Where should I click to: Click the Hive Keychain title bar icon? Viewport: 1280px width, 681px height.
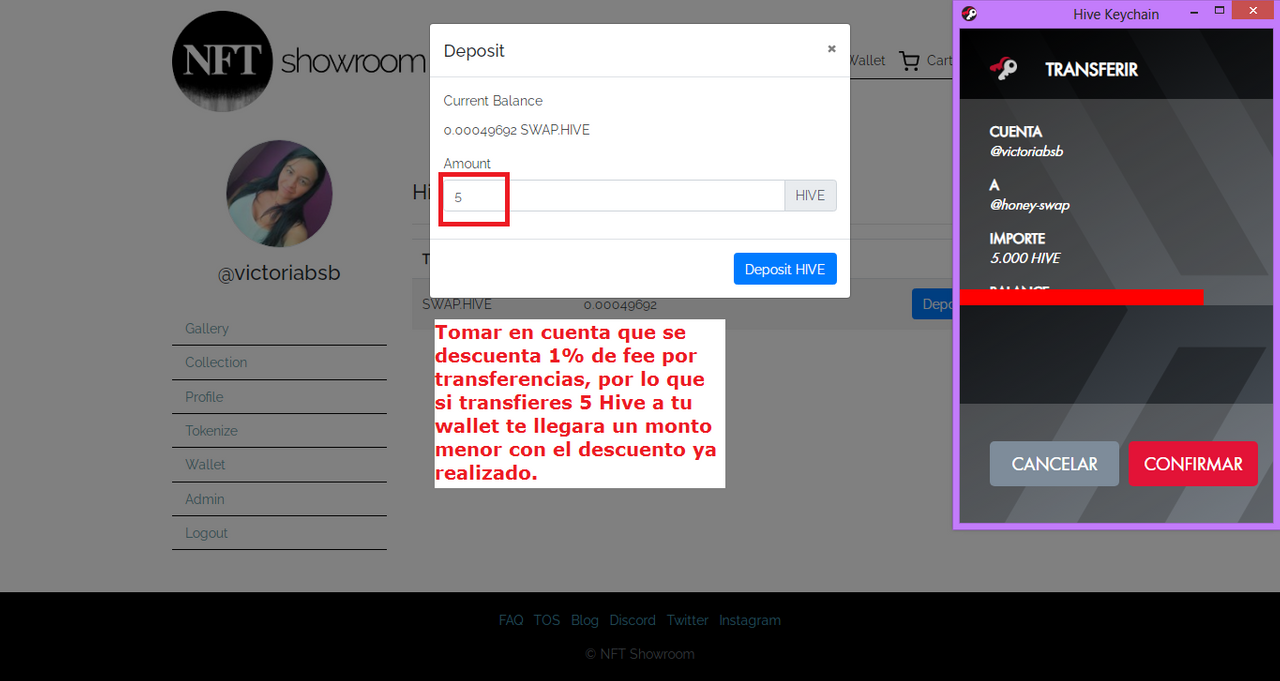tap(968, 14)
